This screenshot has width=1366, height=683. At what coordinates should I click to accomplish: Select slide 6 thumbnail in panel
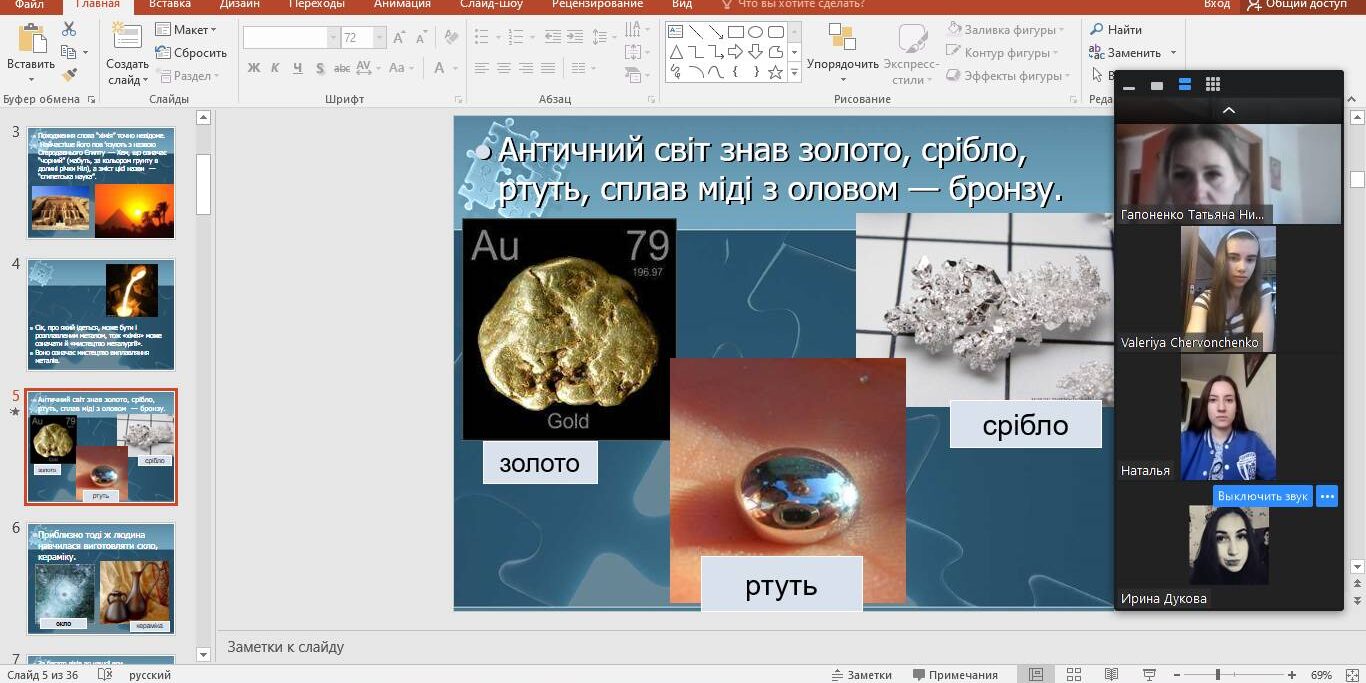(x=101, y=579)
